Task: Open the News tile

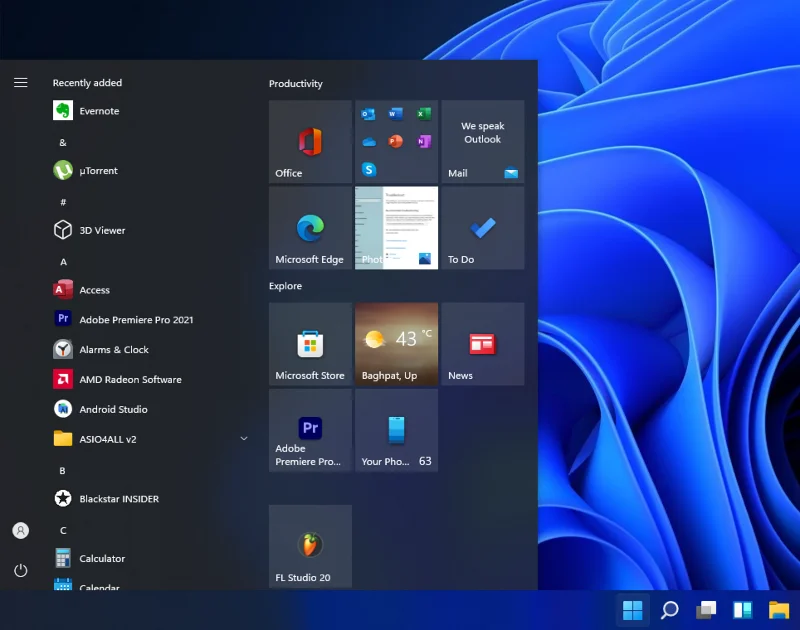Action: point(483,344)
